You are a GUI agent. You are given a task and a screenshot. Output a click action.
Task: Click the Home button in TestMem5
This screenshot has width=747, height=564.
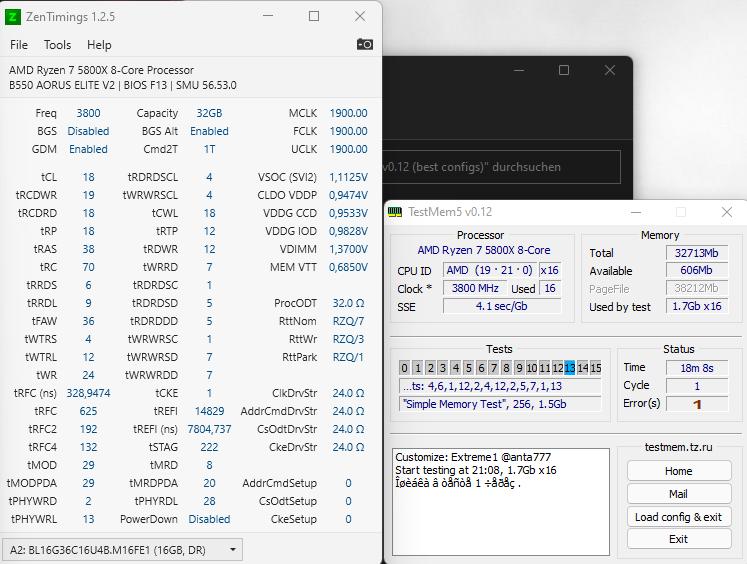679,471
